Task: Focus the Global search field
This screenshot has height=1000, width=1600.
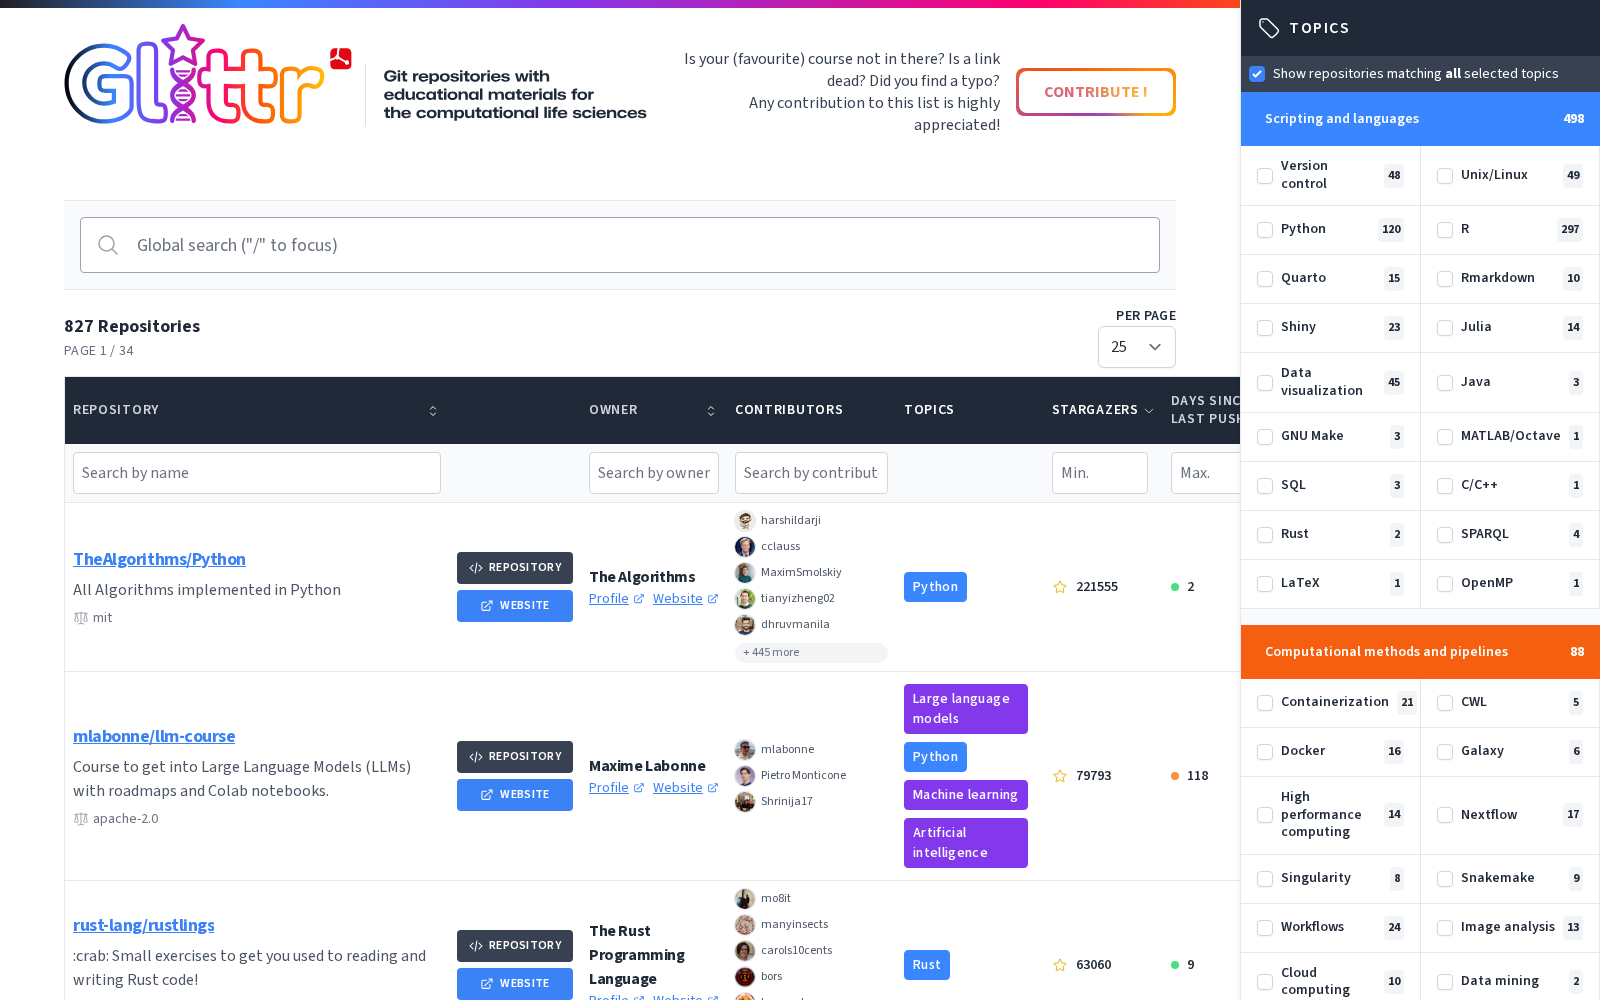Action: (620, 245)
